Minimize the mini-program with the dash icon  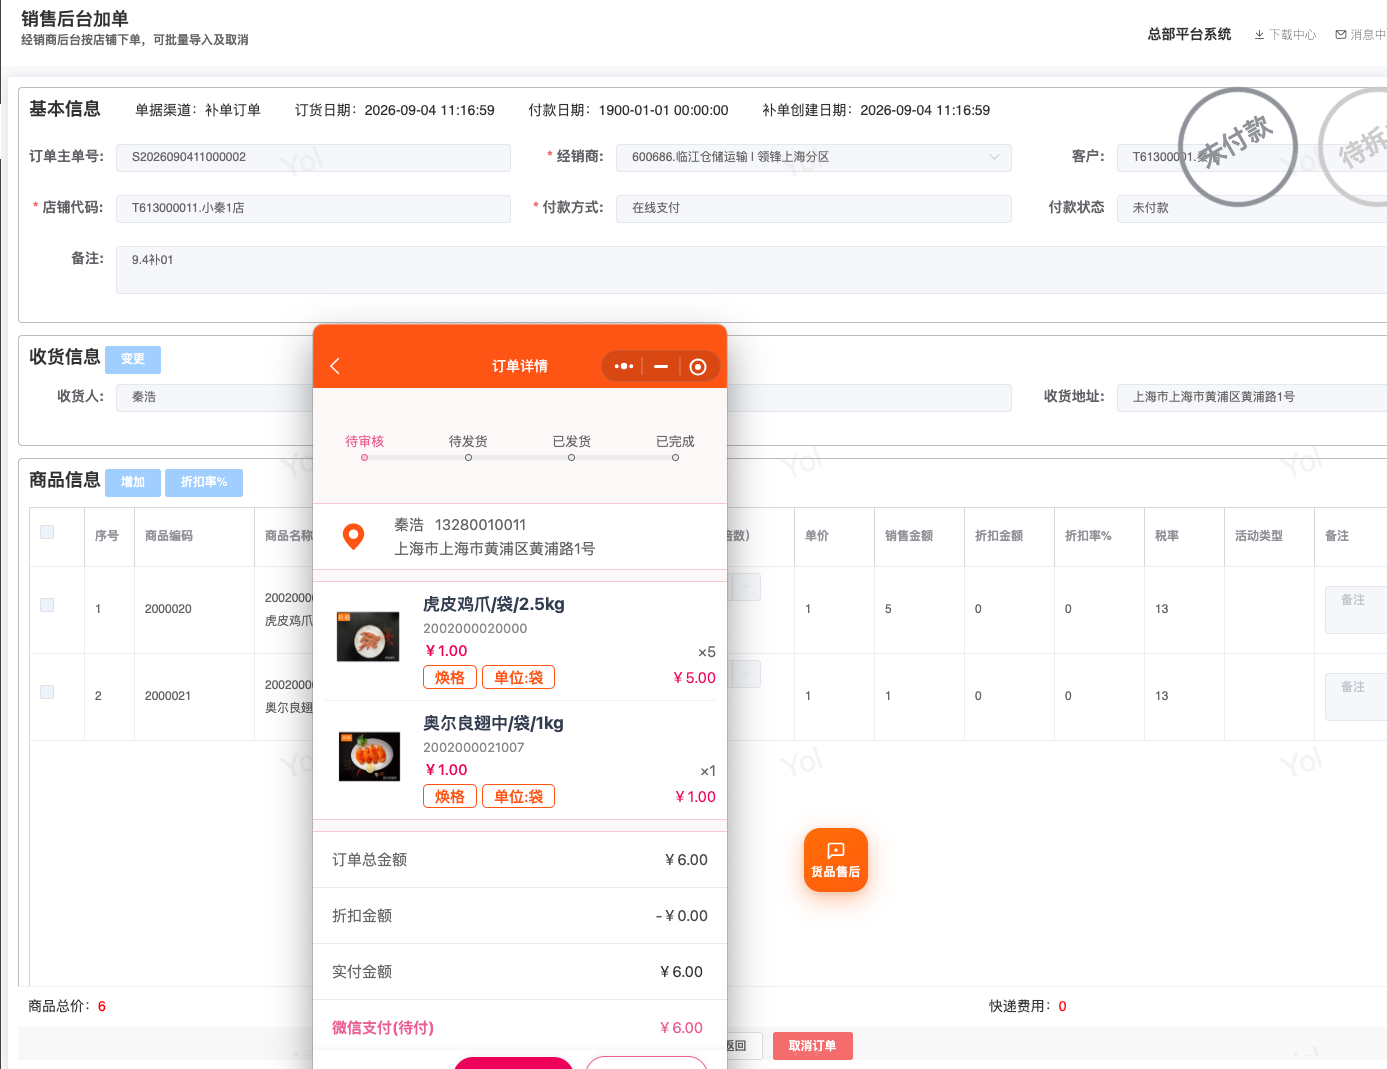tap(661, 367)
